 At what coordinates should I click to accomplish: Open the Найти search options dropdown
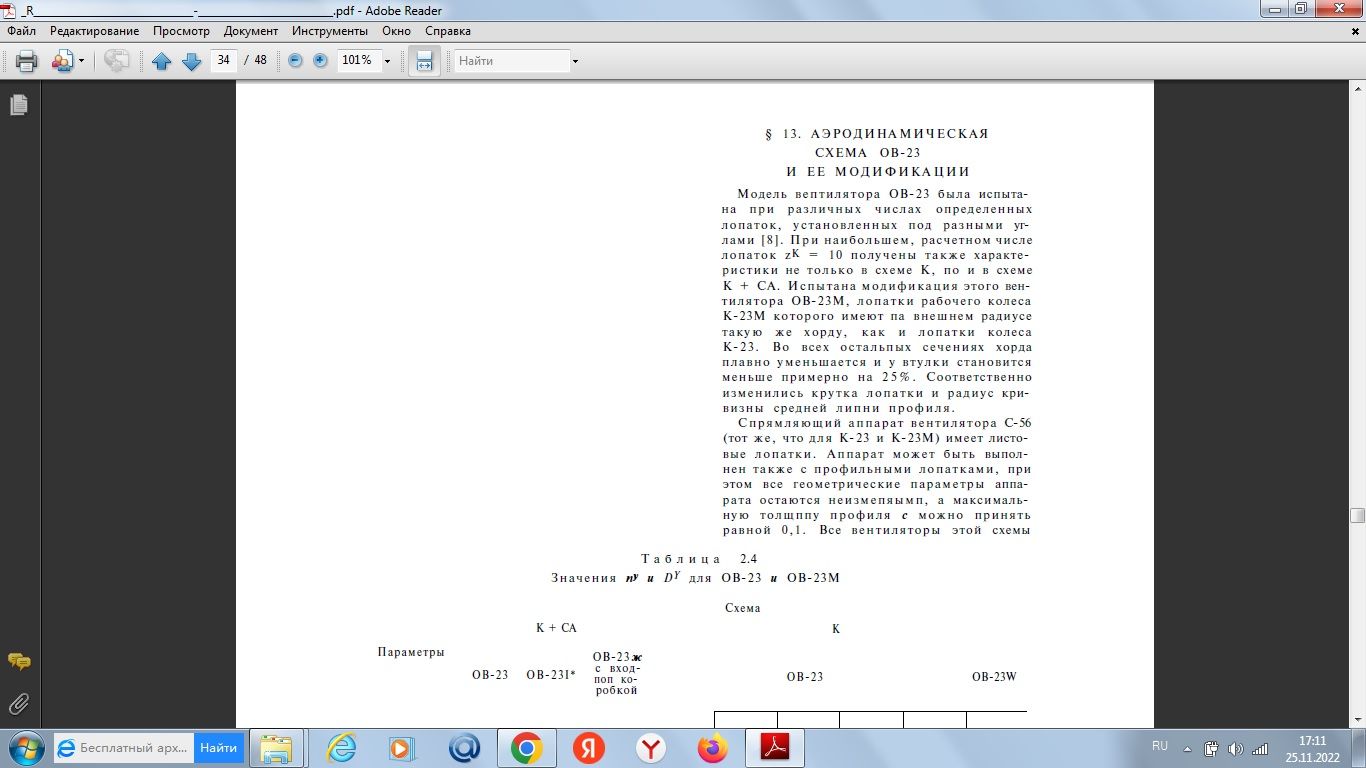coord(575,61)
